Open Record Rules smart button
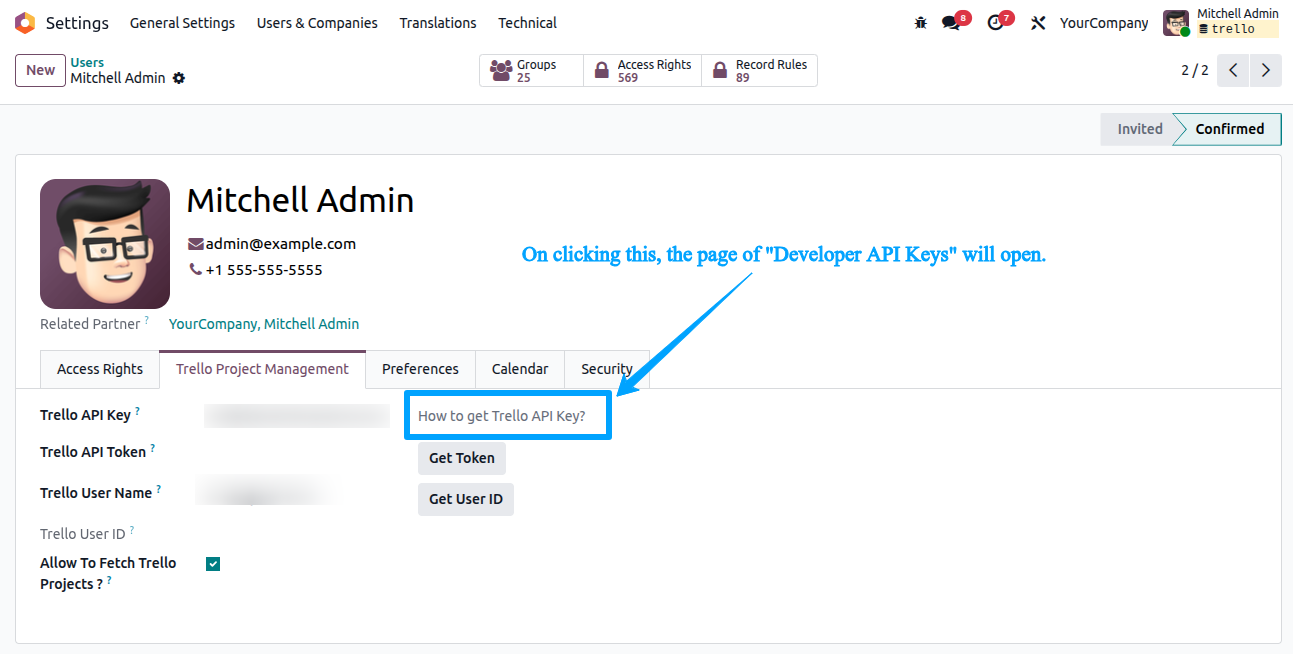Viewport: 1293px width, 654px height. coord(759,71)
